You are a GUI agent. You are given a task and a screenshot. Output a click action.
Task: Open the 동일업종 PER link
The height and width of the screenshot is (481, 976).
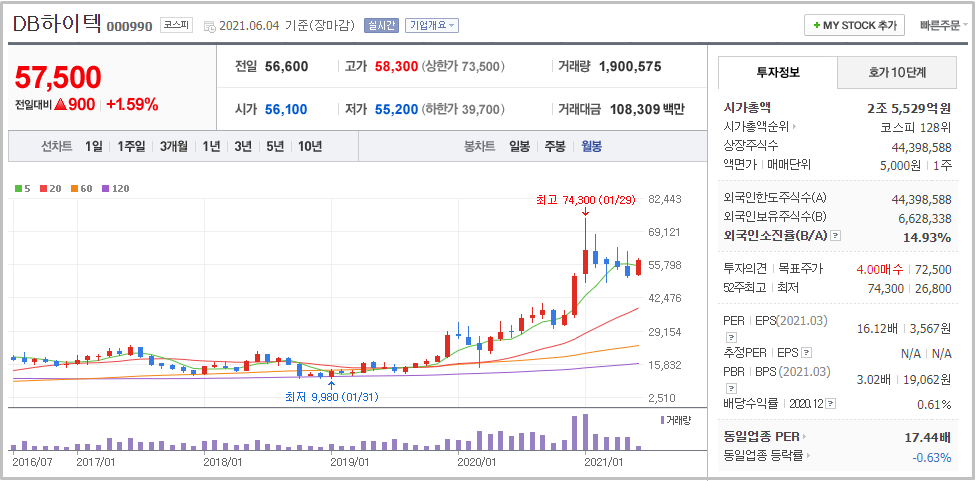pyautogui.click(x=765, y=437)
